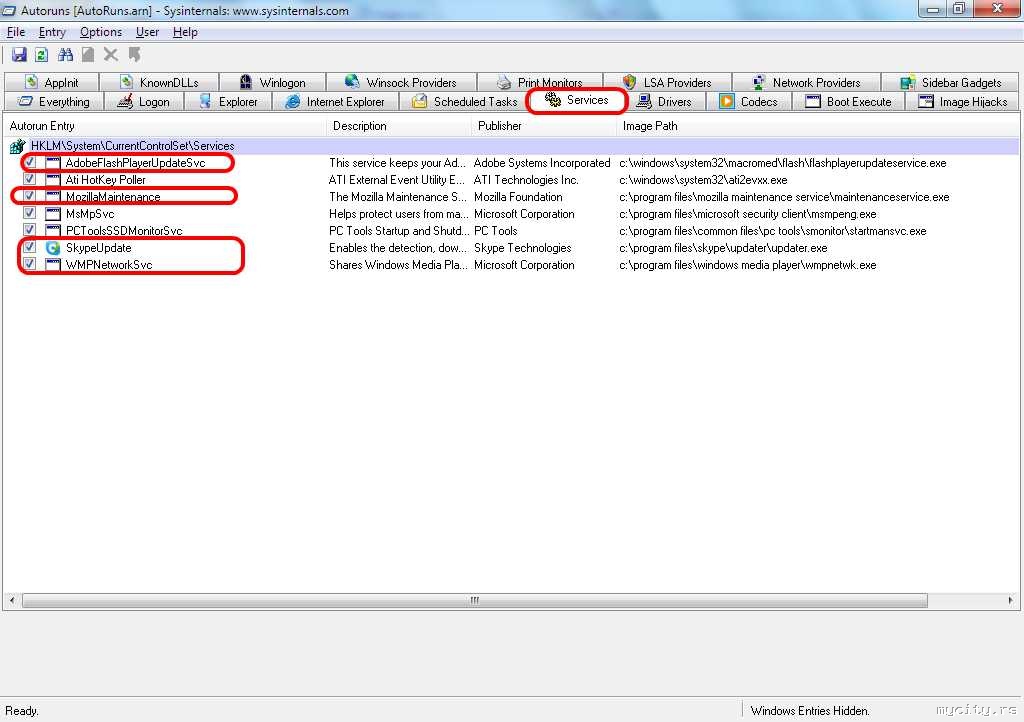The width and height of the screenshot is (1024, 722).
Task: Select the SkypeUpdate entry name
Action: click(x=99, y=247)
